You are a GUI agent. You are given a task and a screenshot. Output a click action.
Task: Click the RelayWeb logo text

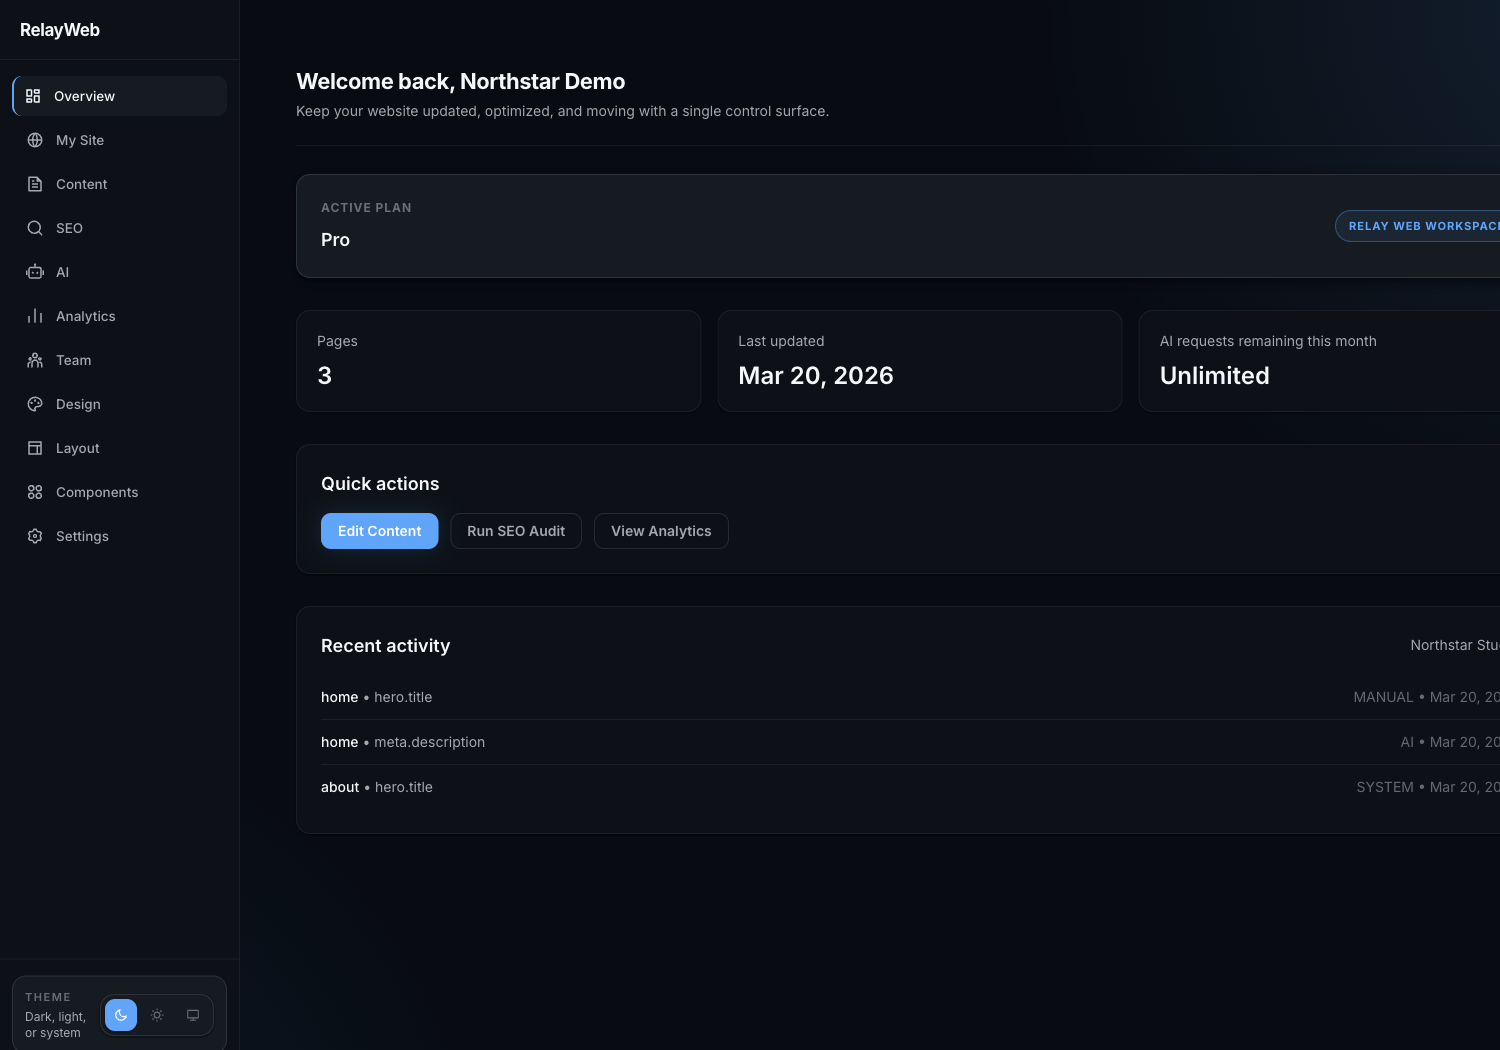(60, 30)
